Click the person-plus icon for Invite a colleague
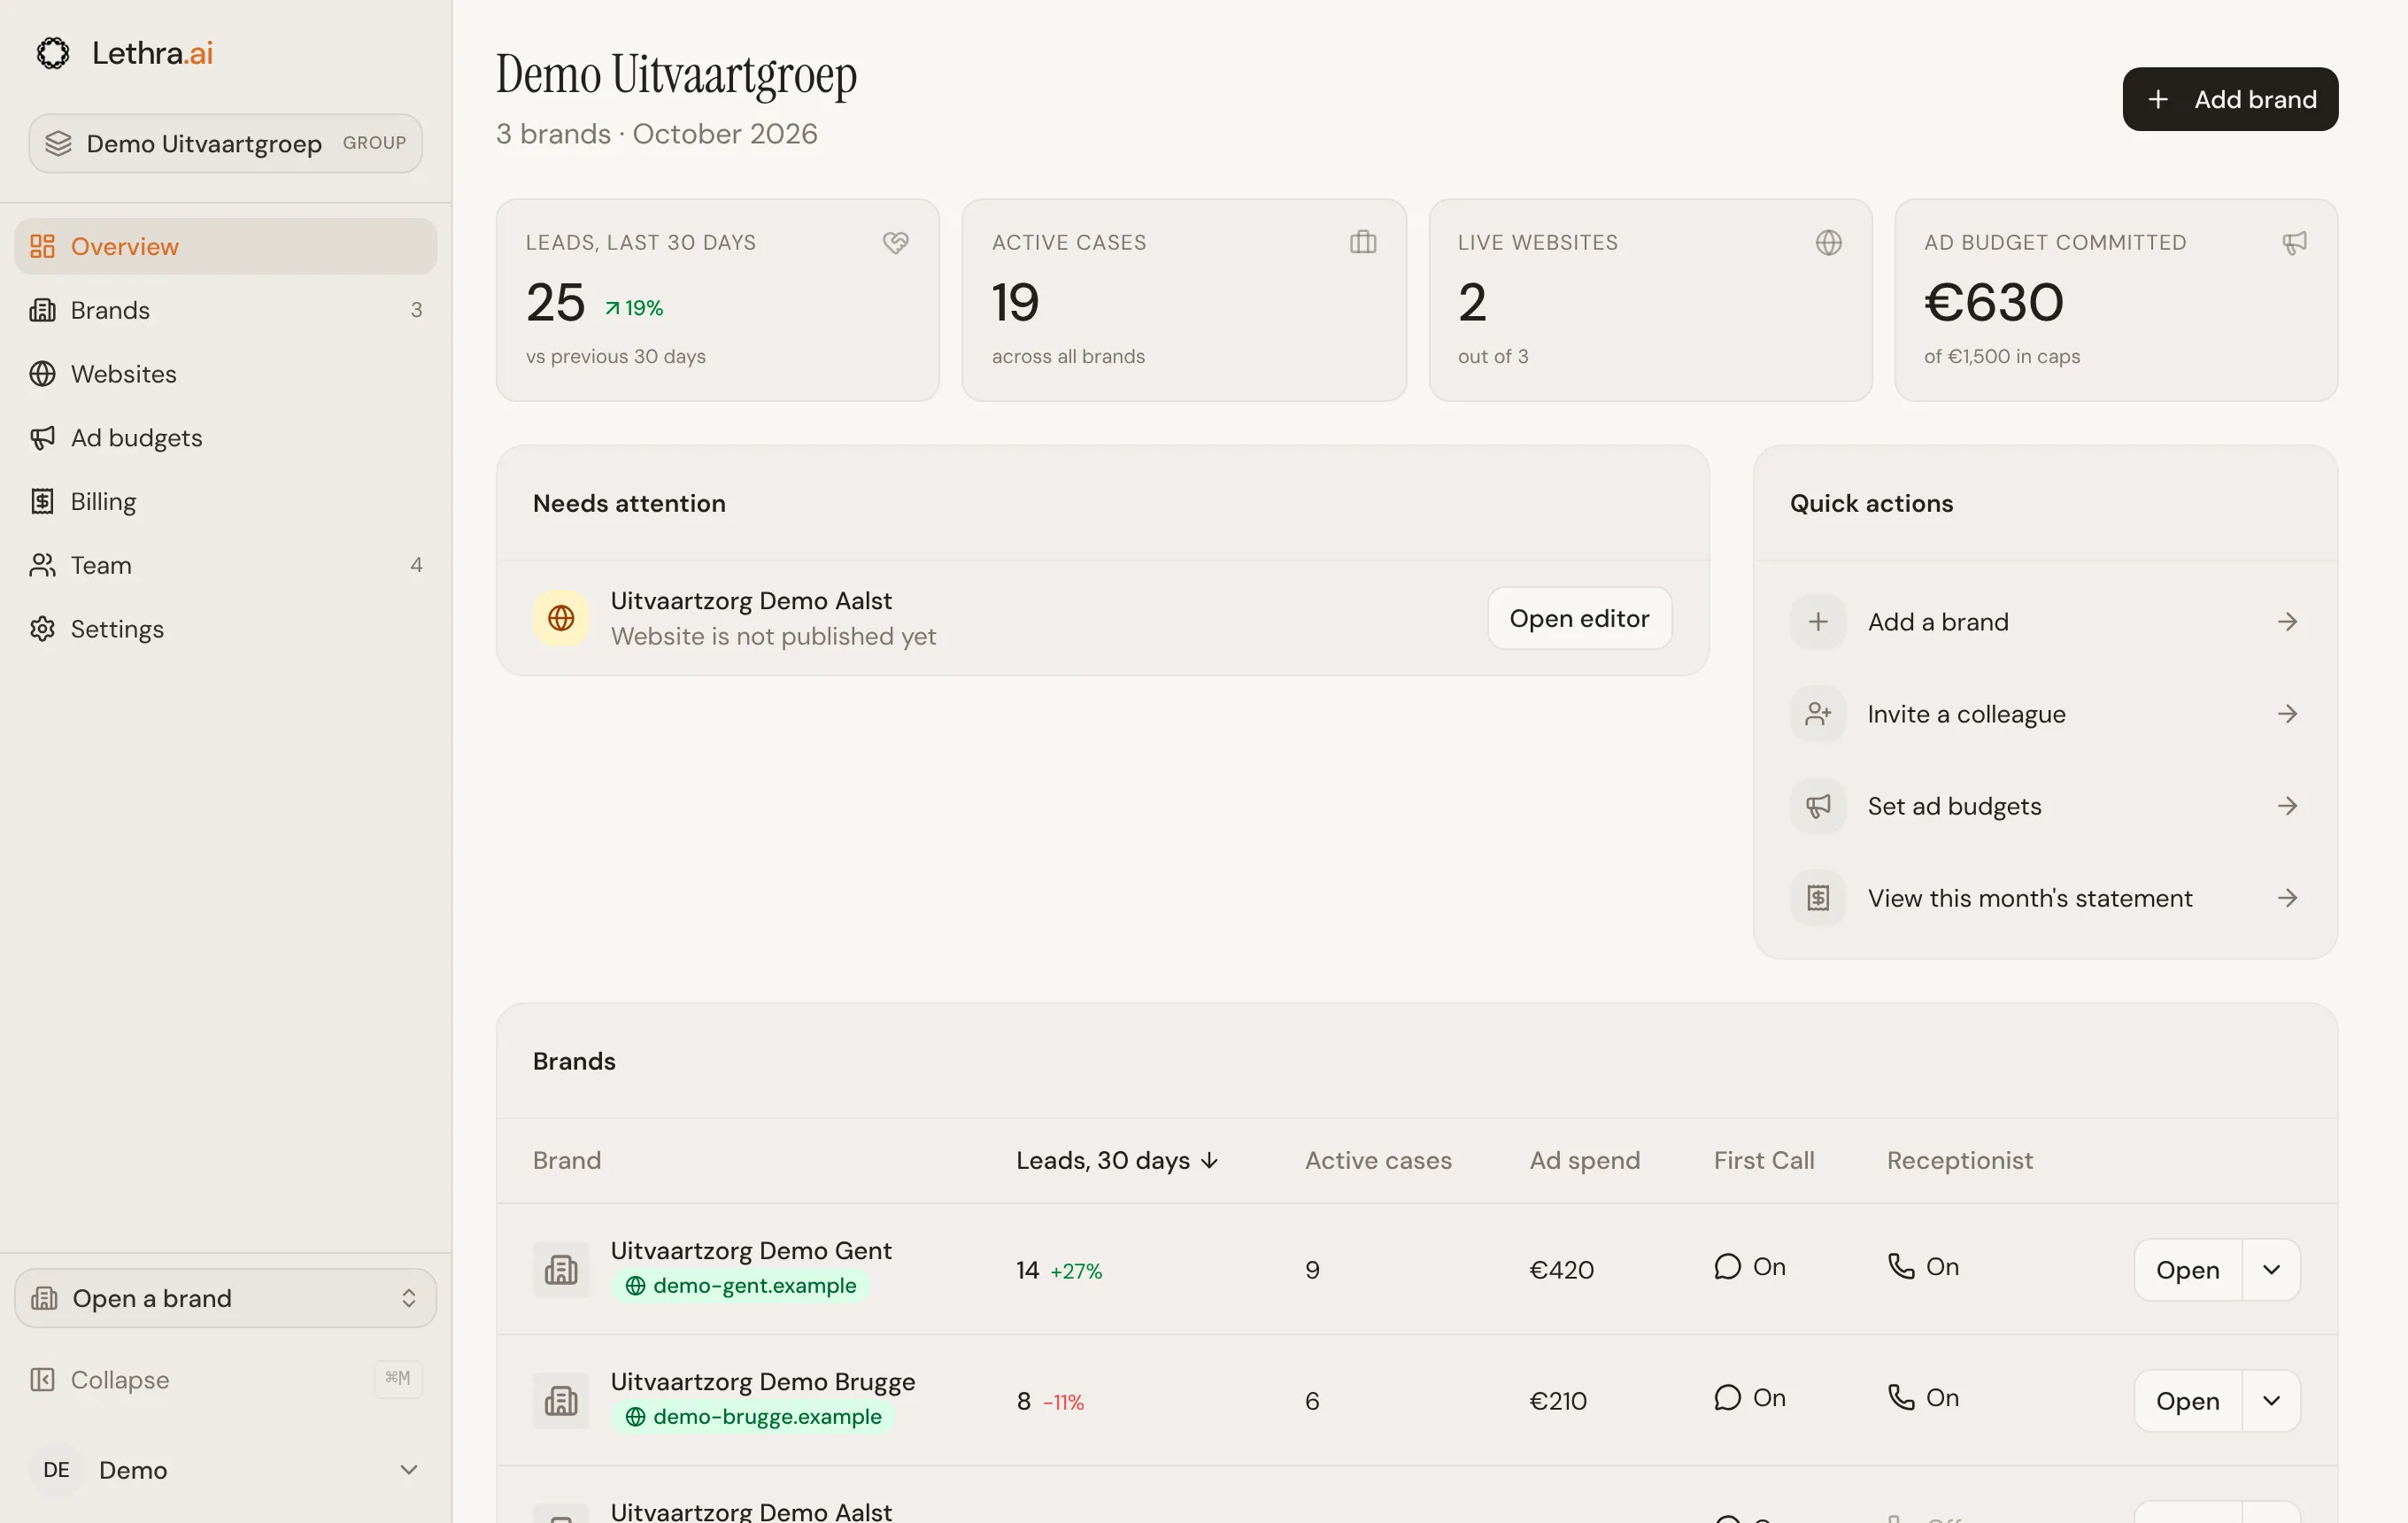The image size is (2408, 1523). coord(1818,714)
